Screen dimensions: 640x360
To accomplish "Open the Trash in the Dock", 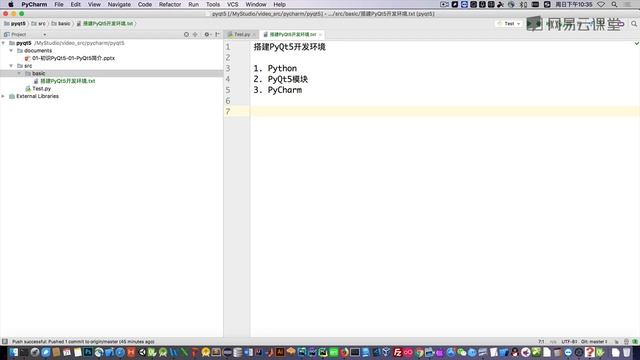I will pyautogui.click(x=627, y=352).
